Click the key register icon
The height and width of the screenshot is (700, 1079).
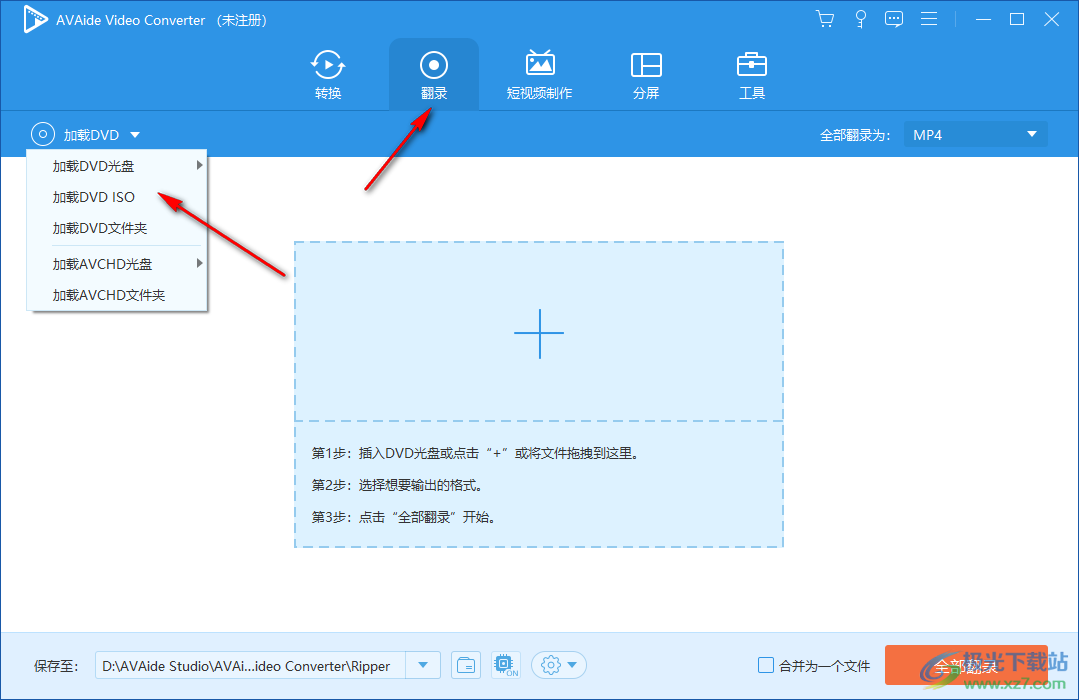(860, 19)
